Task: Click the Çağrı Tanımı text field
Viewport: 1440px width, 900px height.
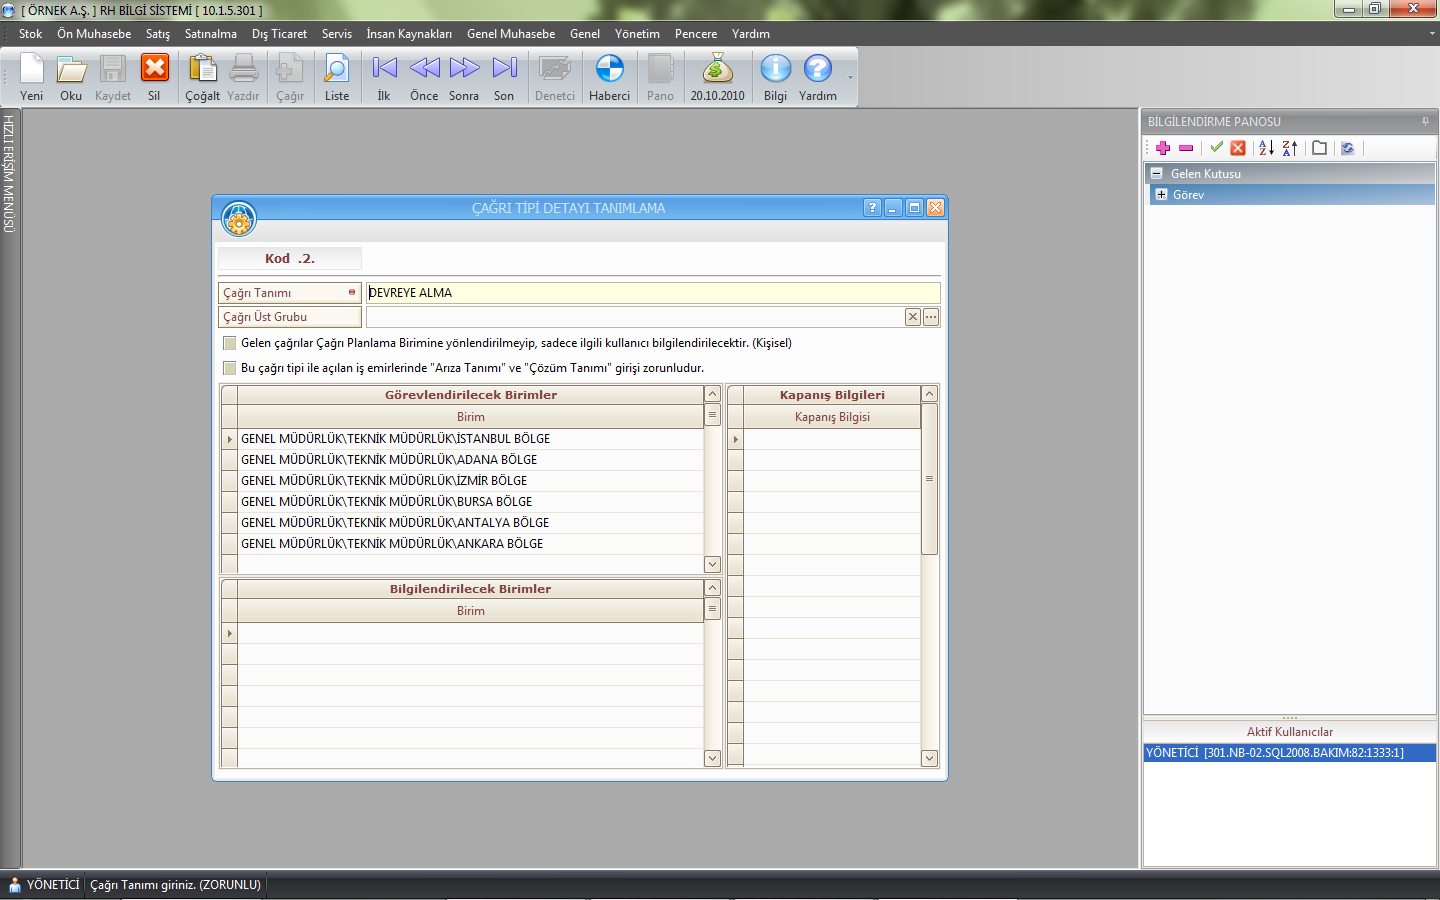Action: [652, 293]
